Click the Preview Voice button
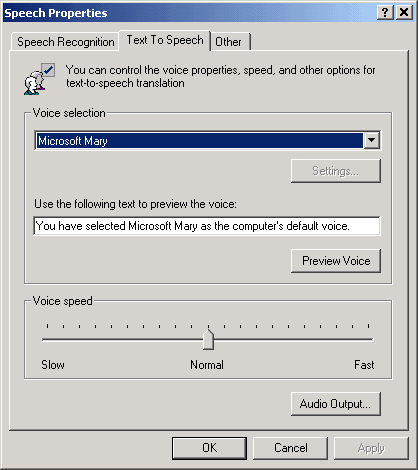Viewport: 418px width, 470px height. [x=336, y=261]
